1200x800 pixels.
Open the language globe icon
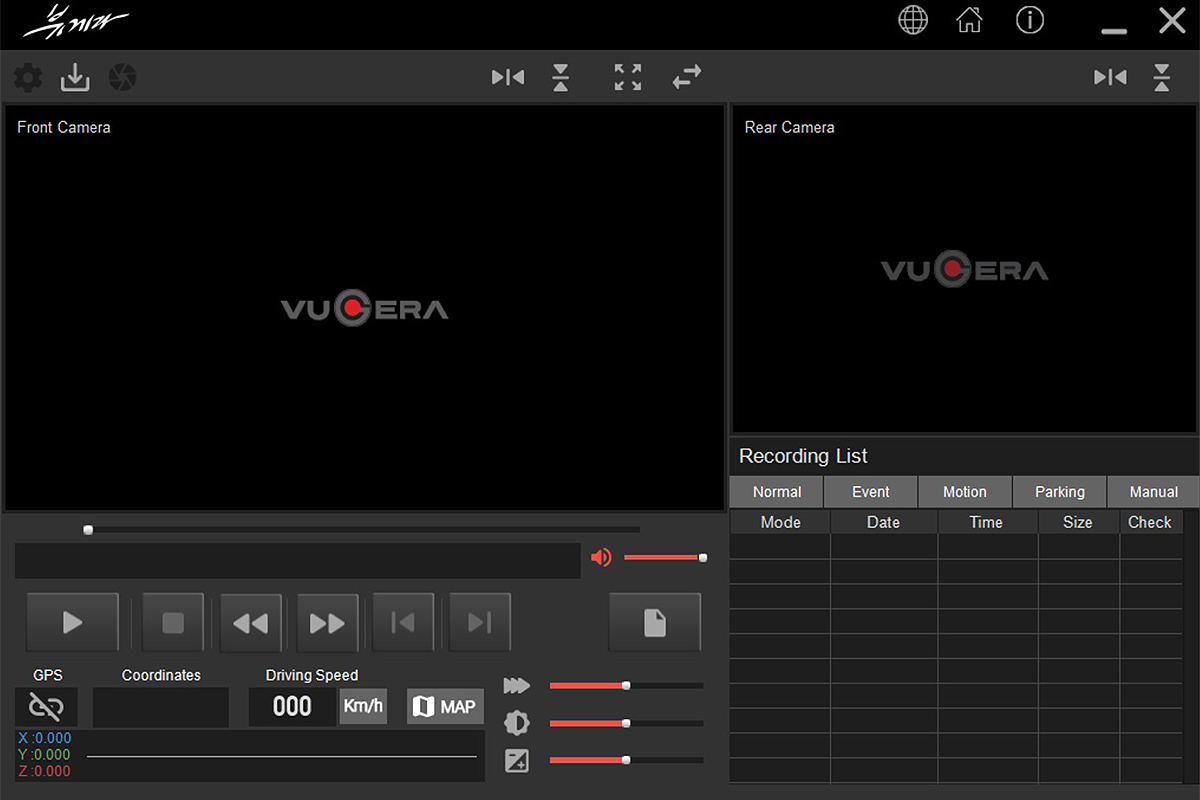[x=913, y=20]
